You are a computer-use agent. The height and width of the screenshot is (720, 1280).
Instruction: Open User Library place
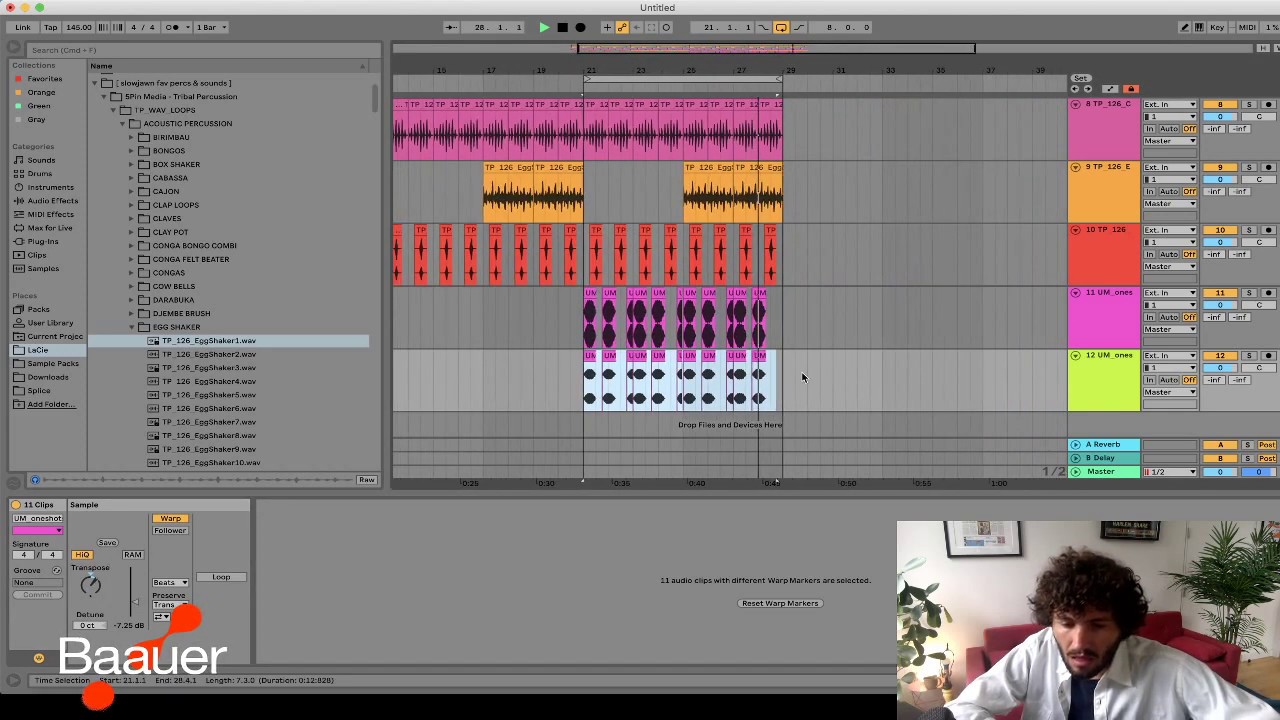pos(50,323)
